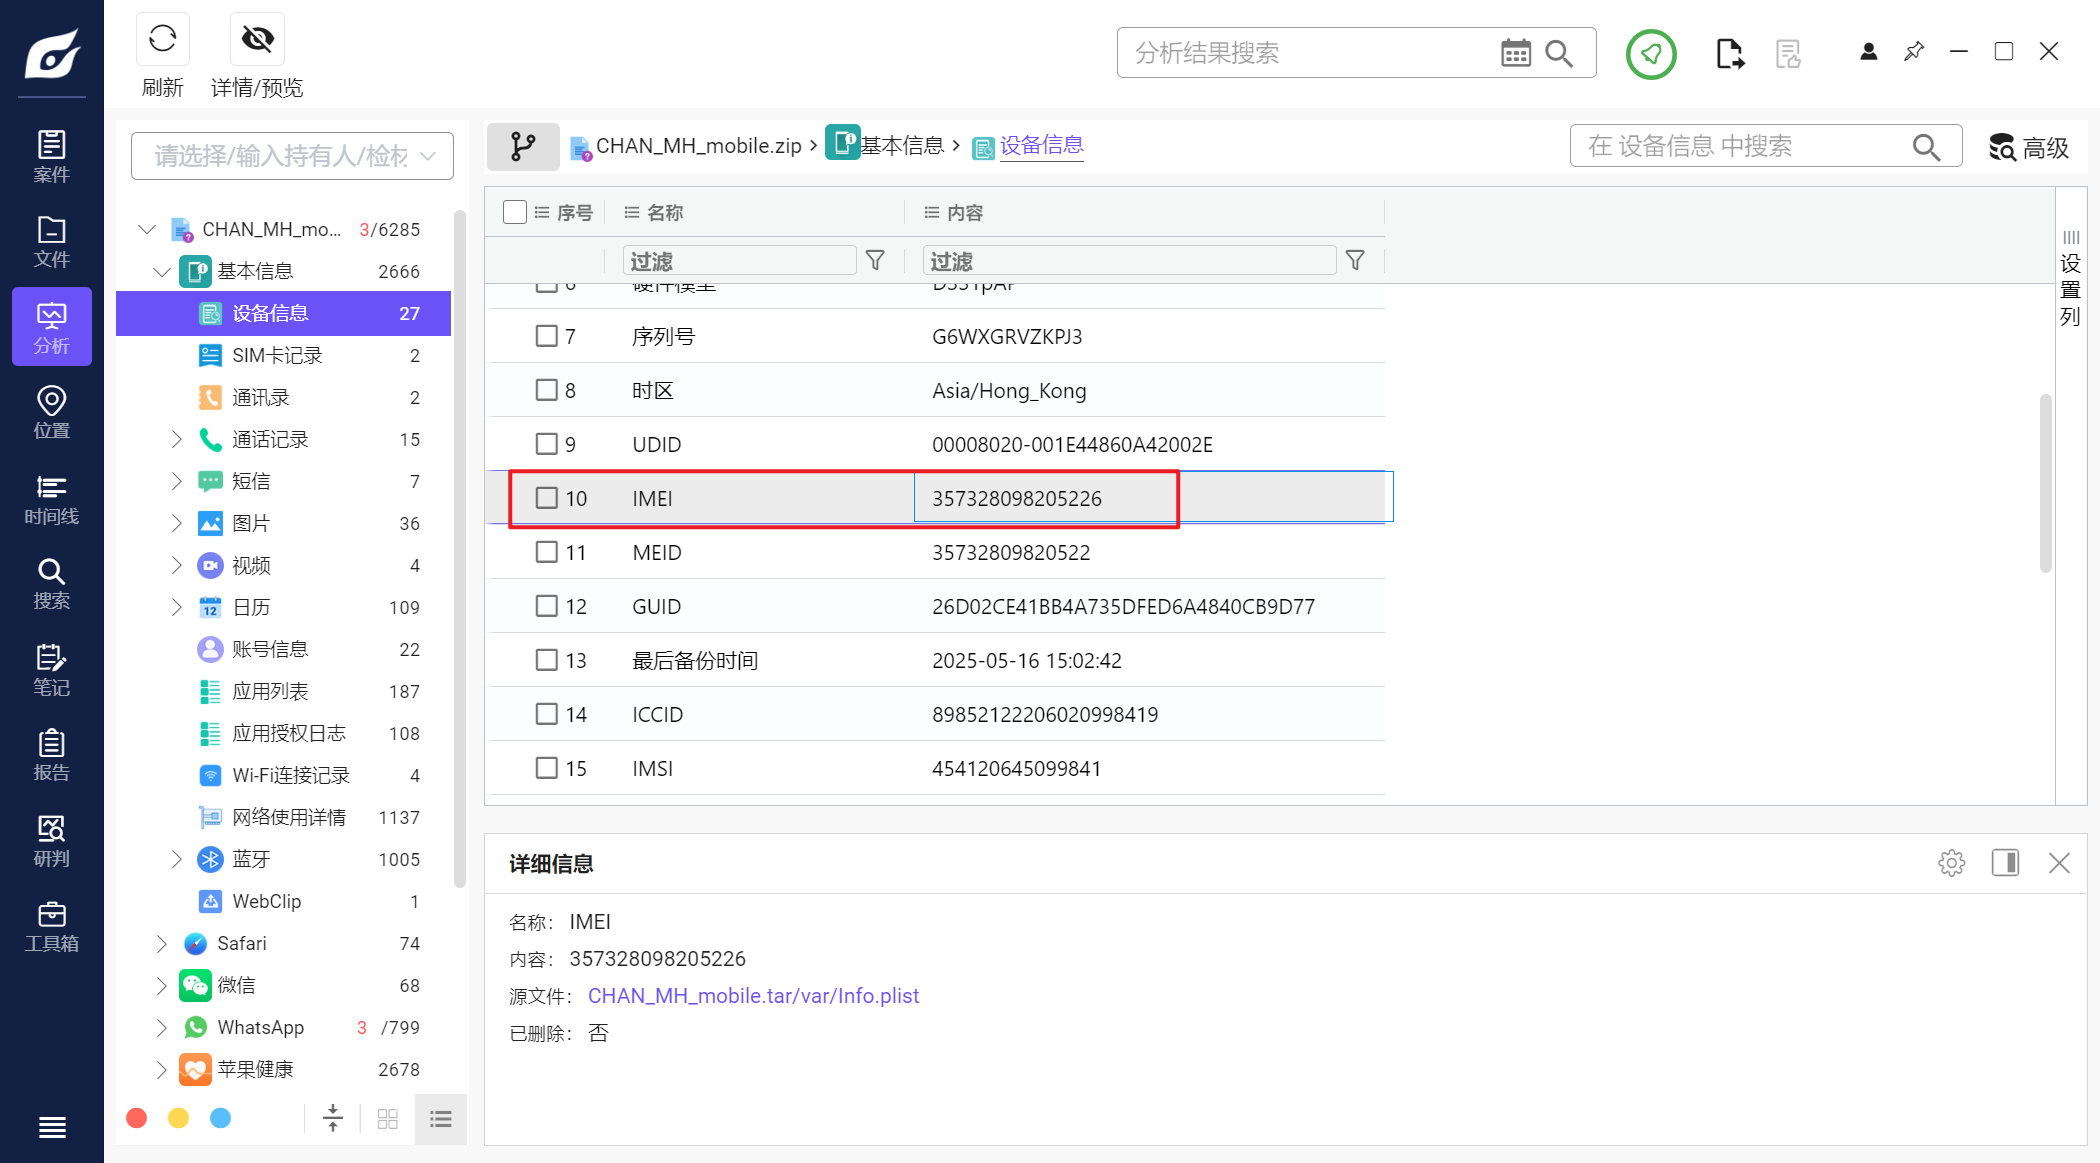2100x1163 pixels.
Task: Toggle the 详情/预览 eye icon
Action: tap(257, 39)
